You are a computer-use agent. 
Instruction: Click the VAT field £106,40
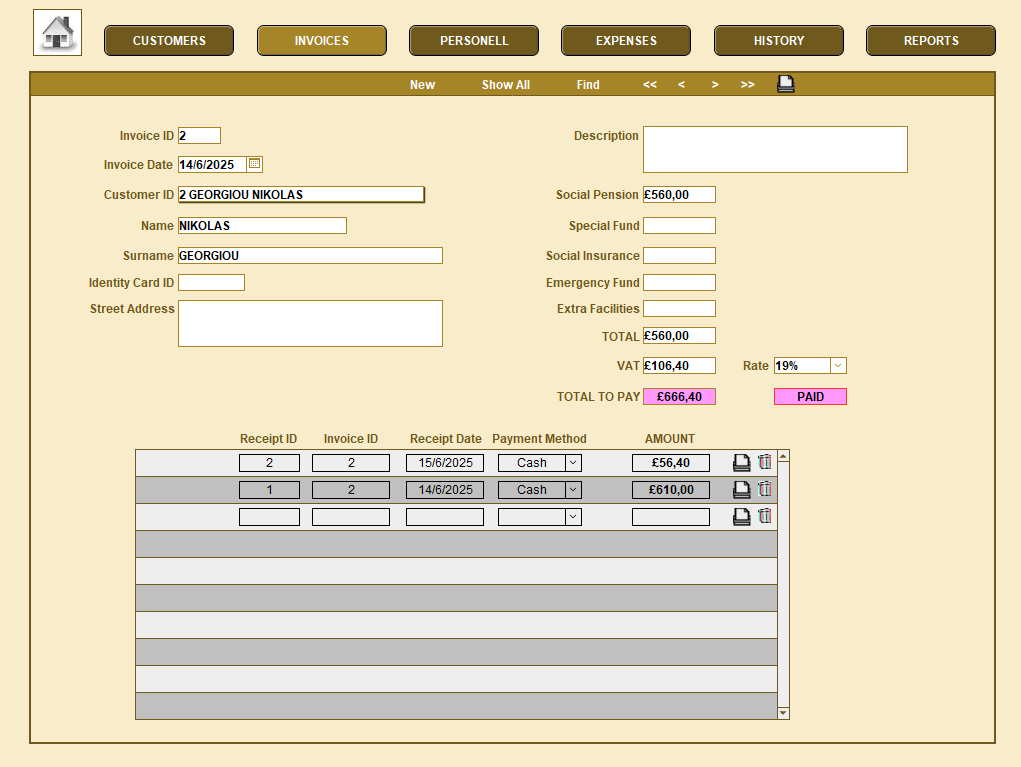[x=679, y=366]
